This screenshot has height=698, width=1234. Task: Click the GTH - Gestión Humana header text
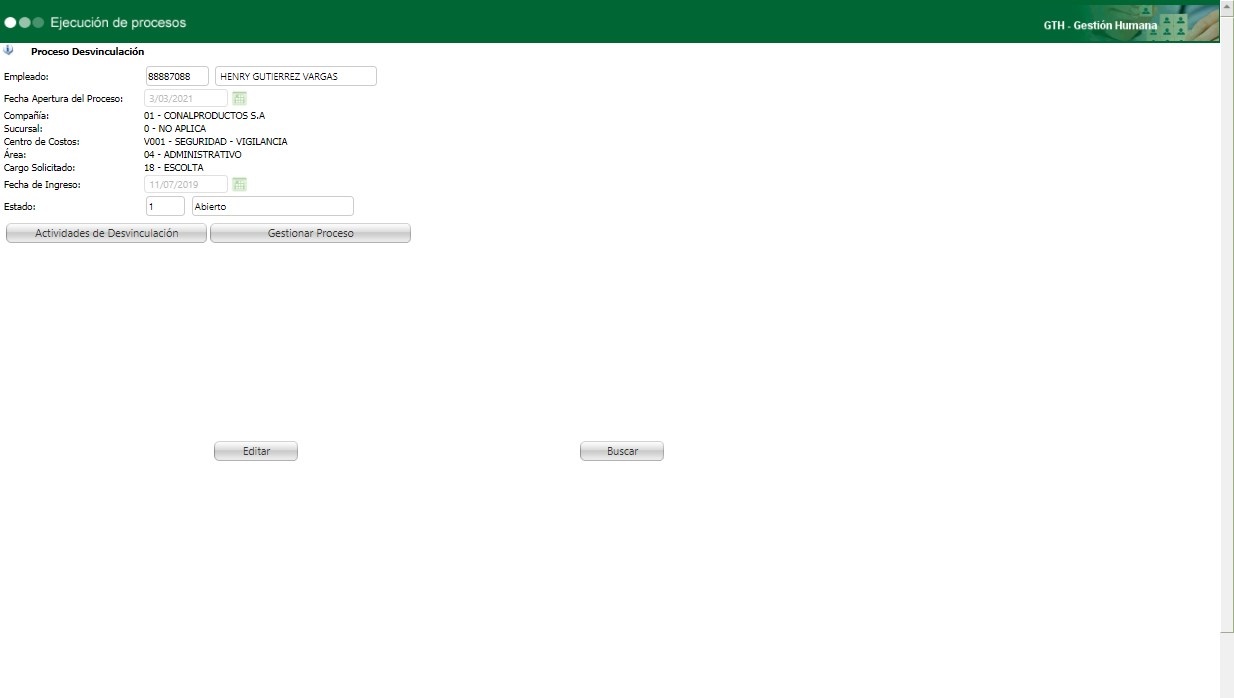pyautogui.click(x=1100, y=25)
